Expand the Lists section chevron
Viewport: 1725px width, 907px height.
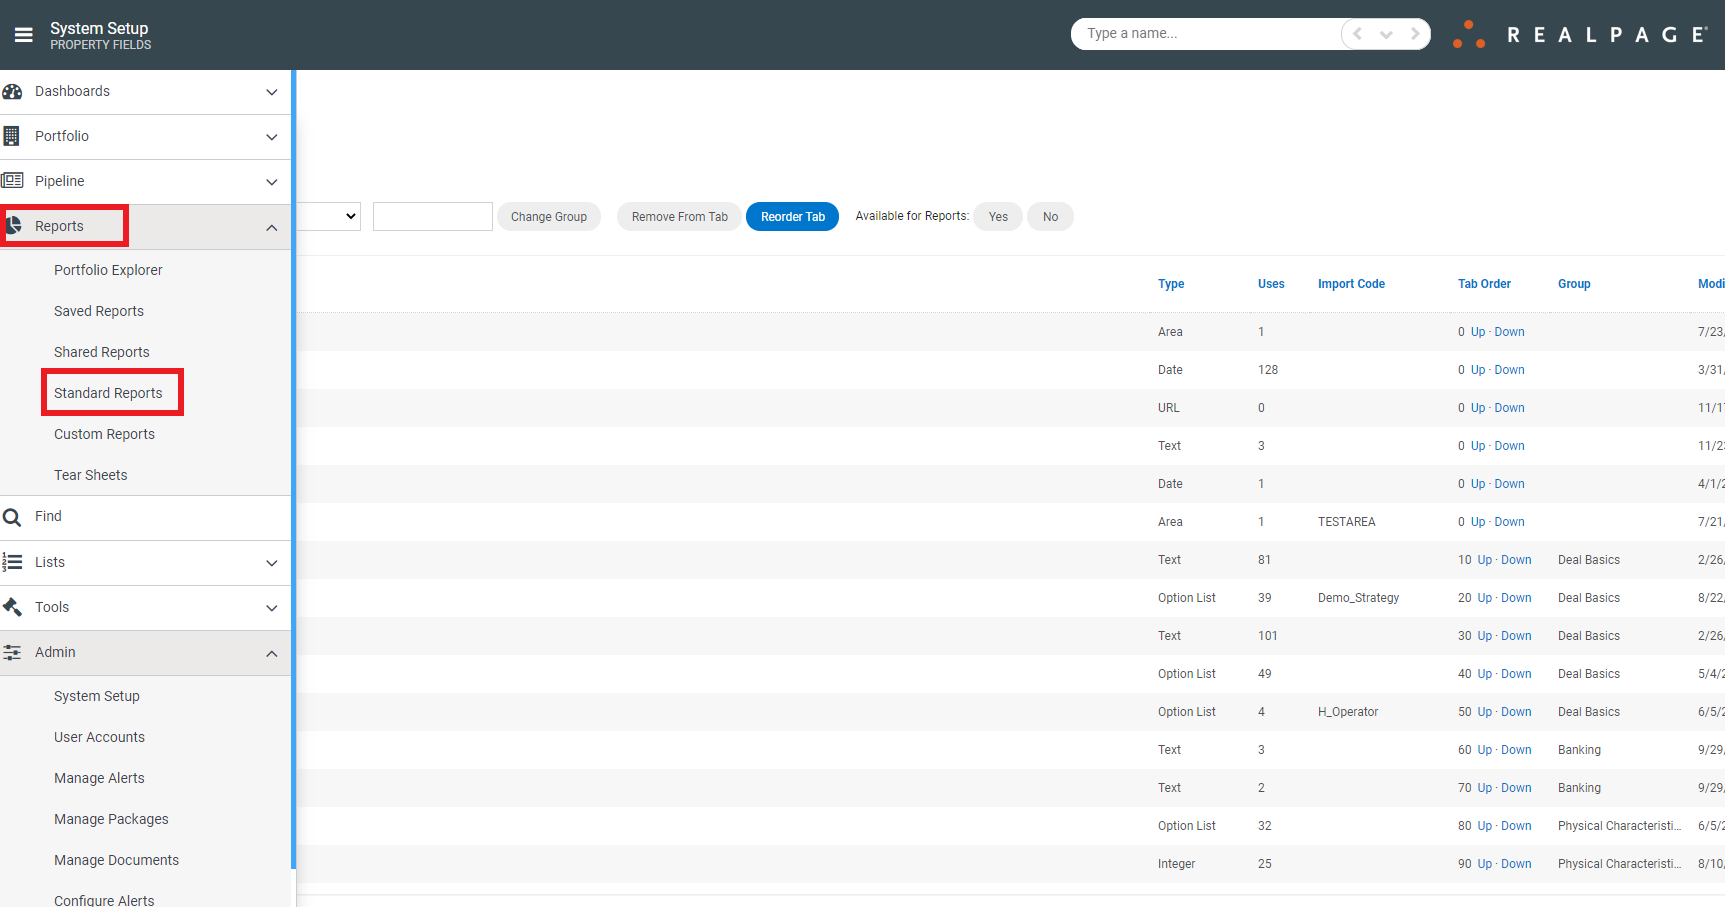point(271,563)
